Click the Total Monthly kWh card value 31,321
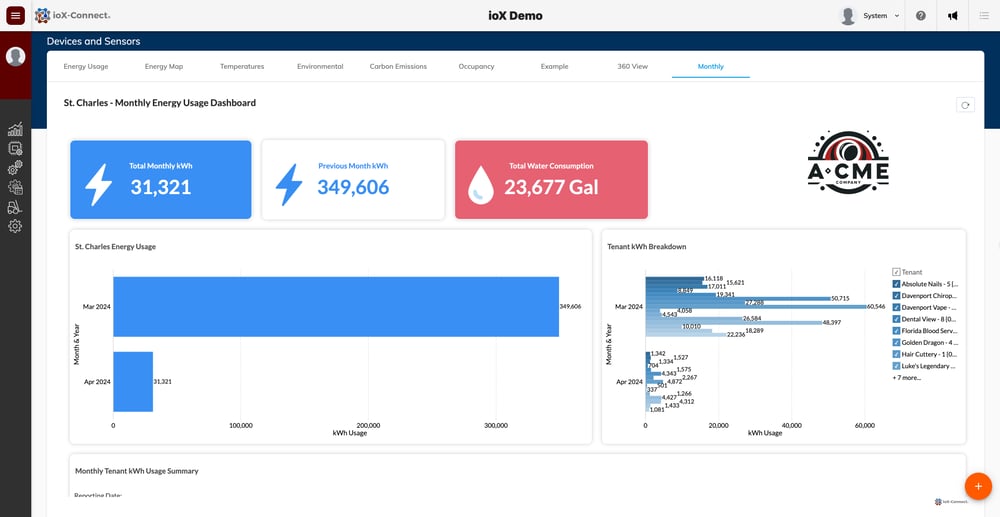The height and width of the screenshot is (517, 1000). pos(161,187)
